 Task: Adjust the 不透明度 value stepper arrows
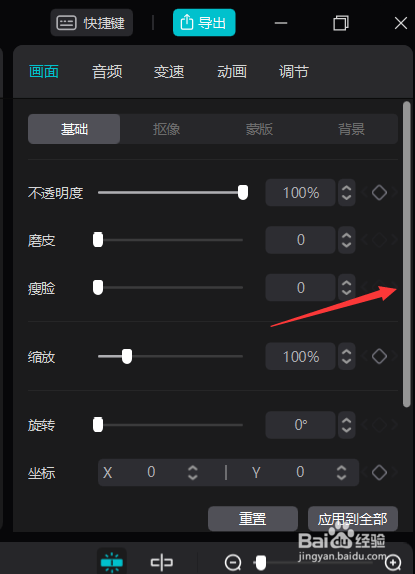(x=347, y=193)
